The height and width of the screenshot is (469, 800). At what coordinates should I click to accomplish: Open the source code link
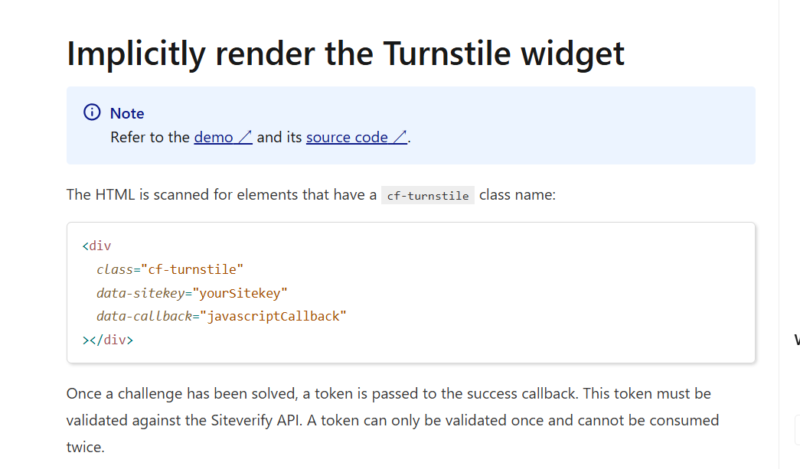point(347,137)
